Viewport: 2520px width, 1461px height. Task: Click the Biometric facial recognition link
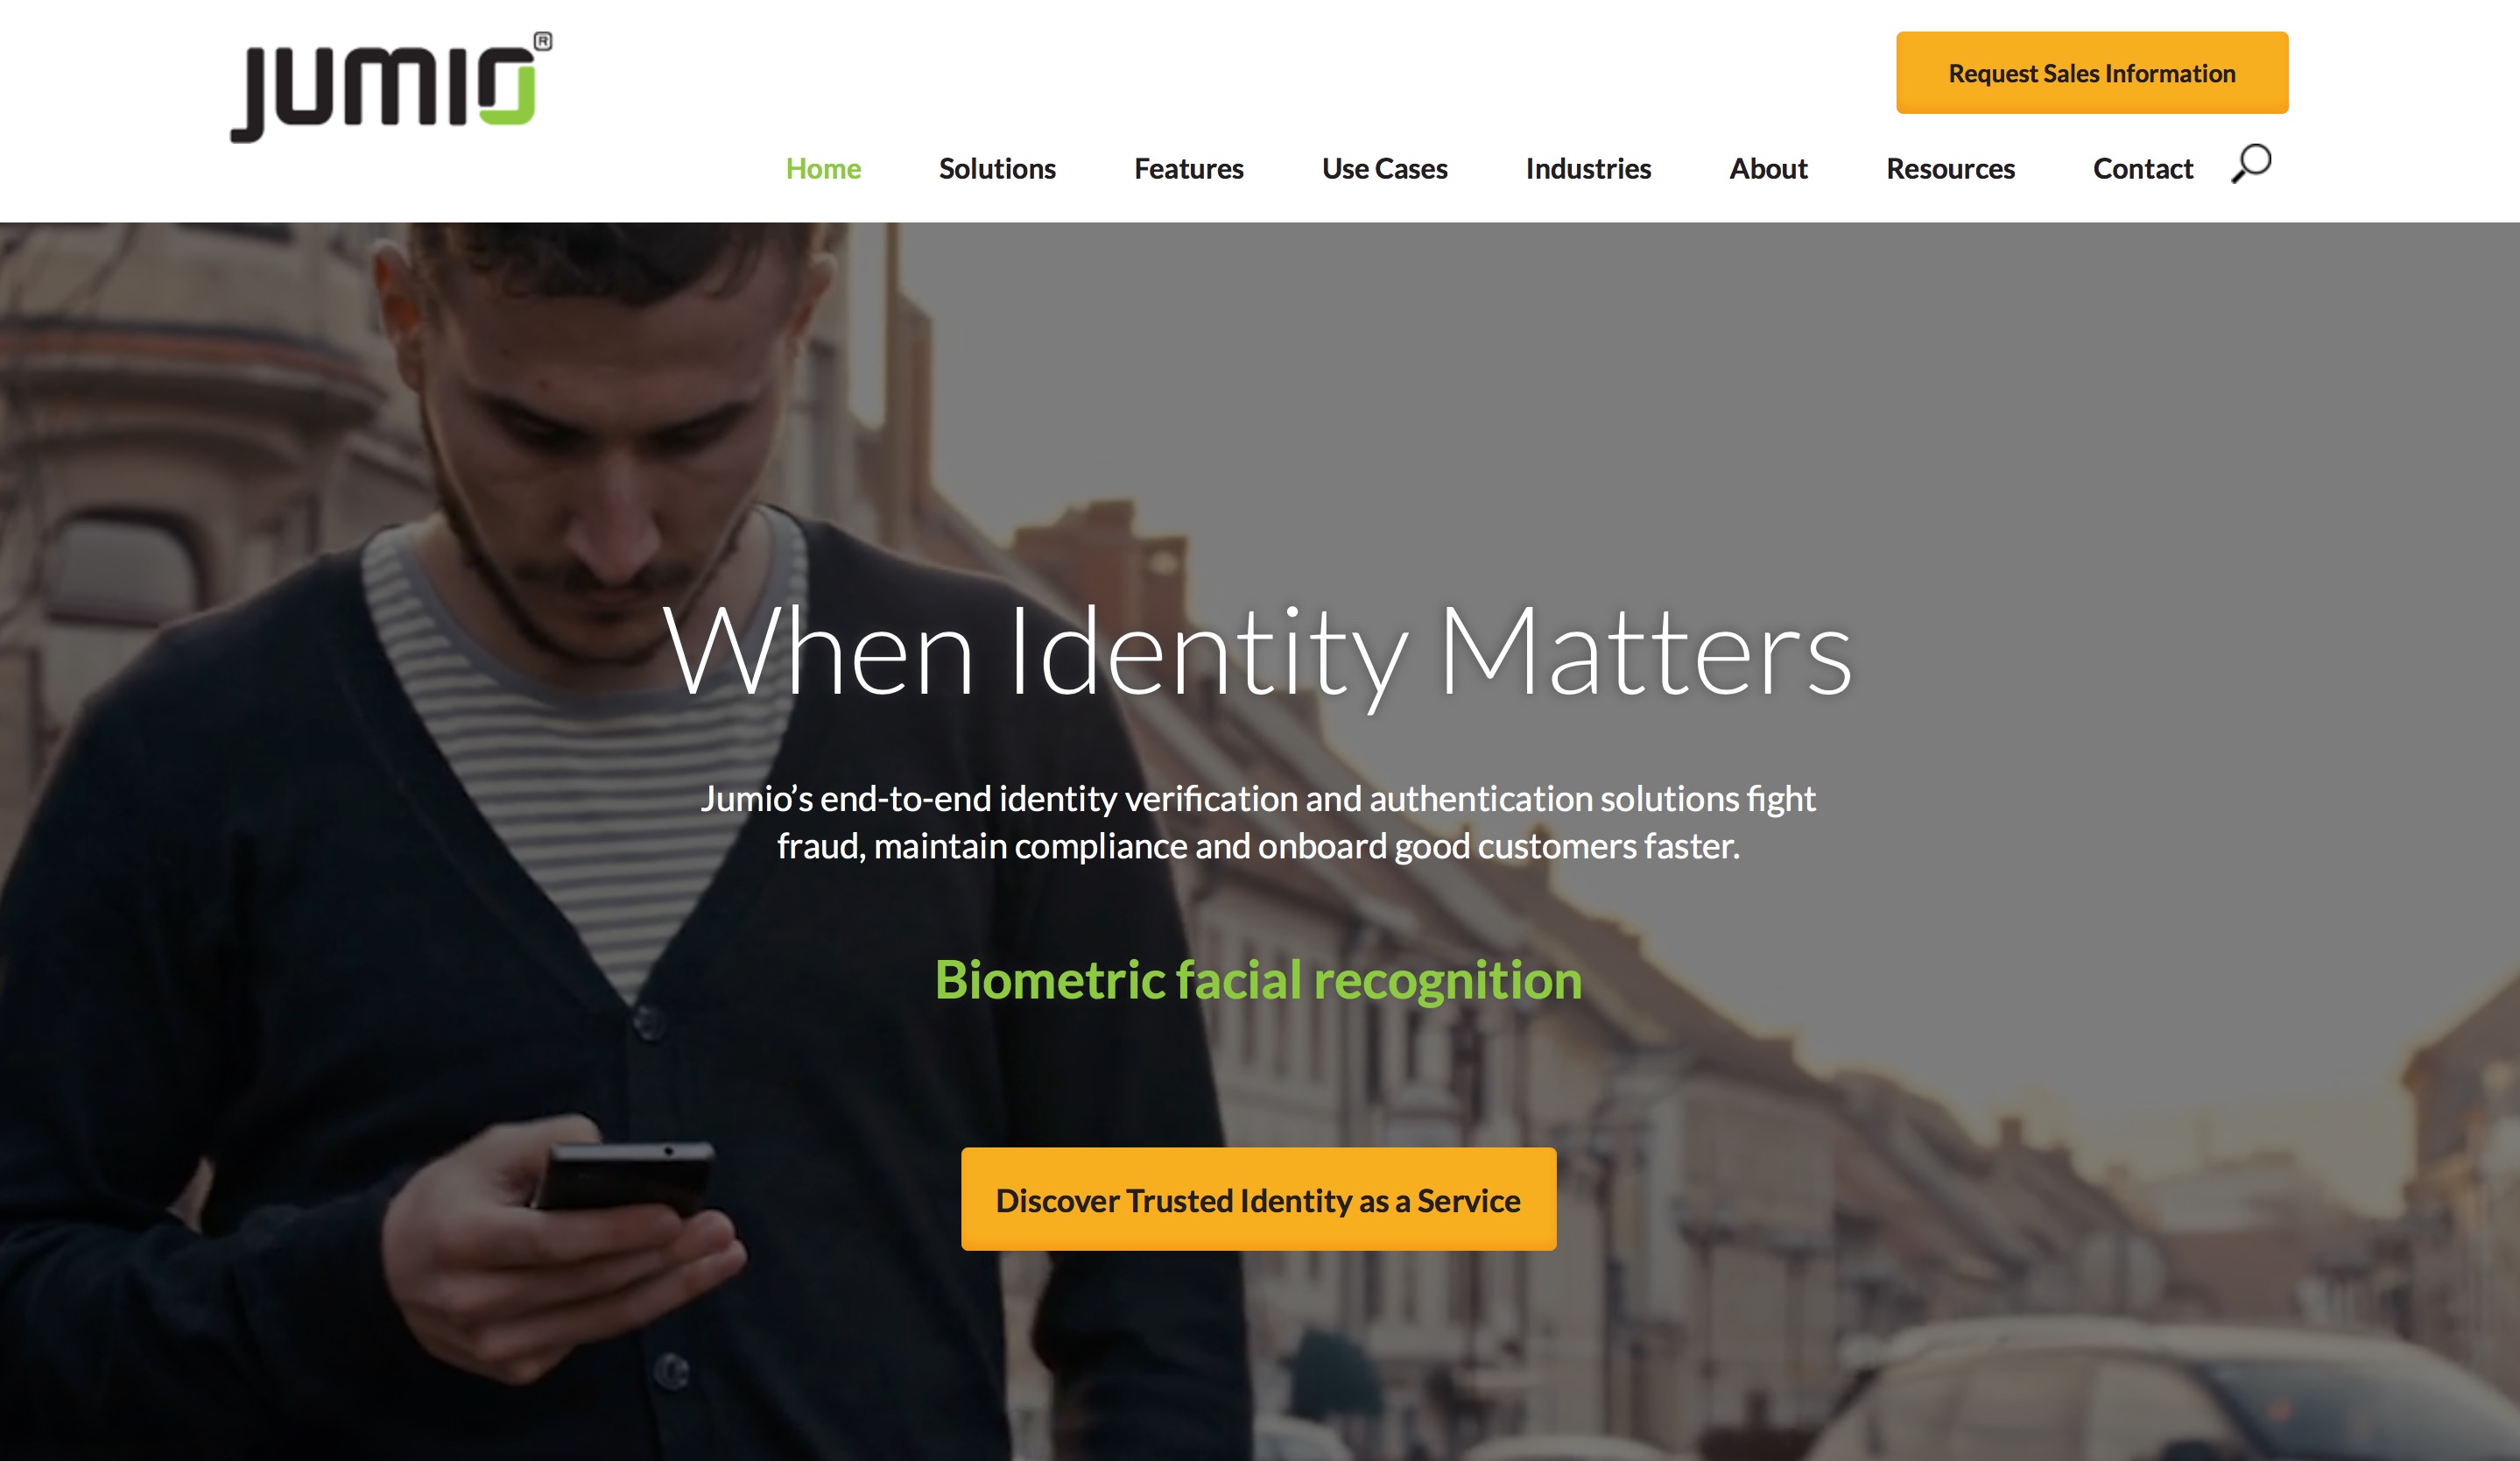coord(1258,976)
